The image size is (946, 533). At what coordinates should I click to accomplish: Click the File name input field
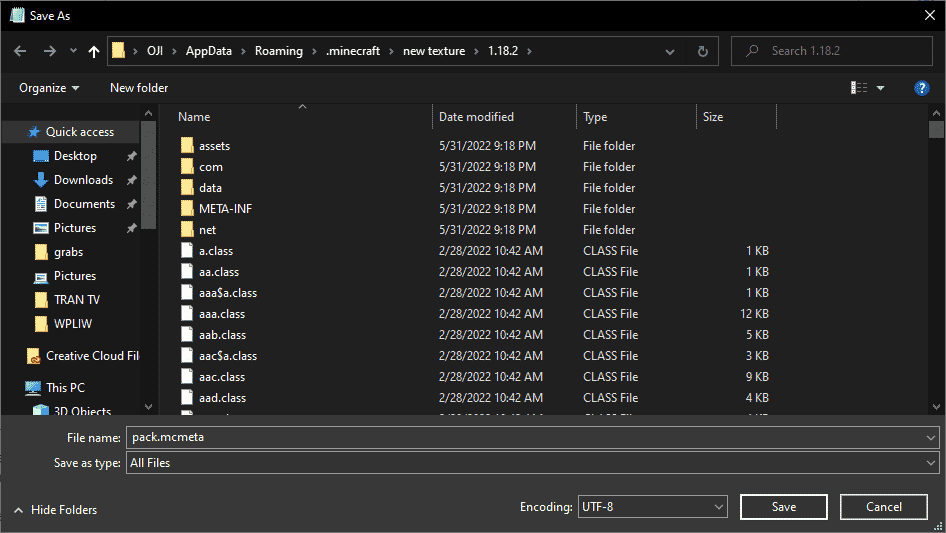point(525,437)
